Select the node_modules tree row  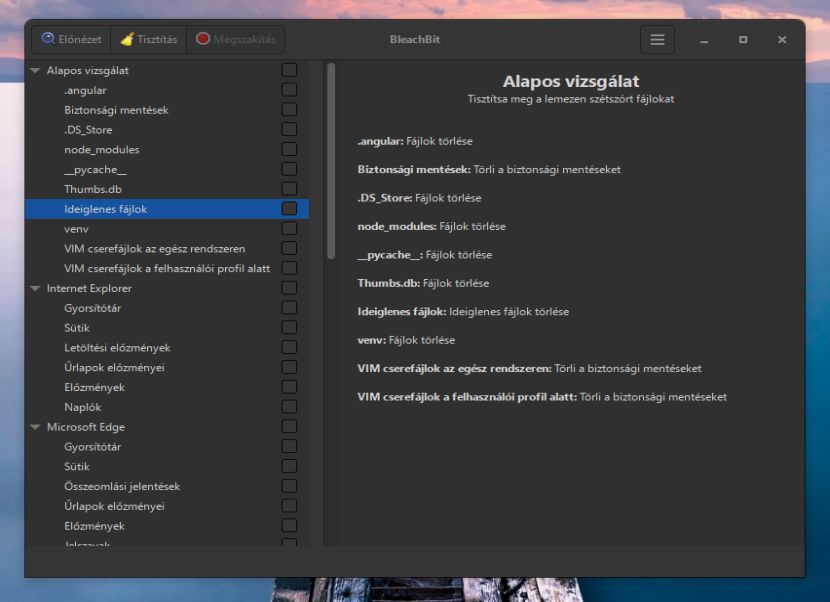[x=167, y=149]
